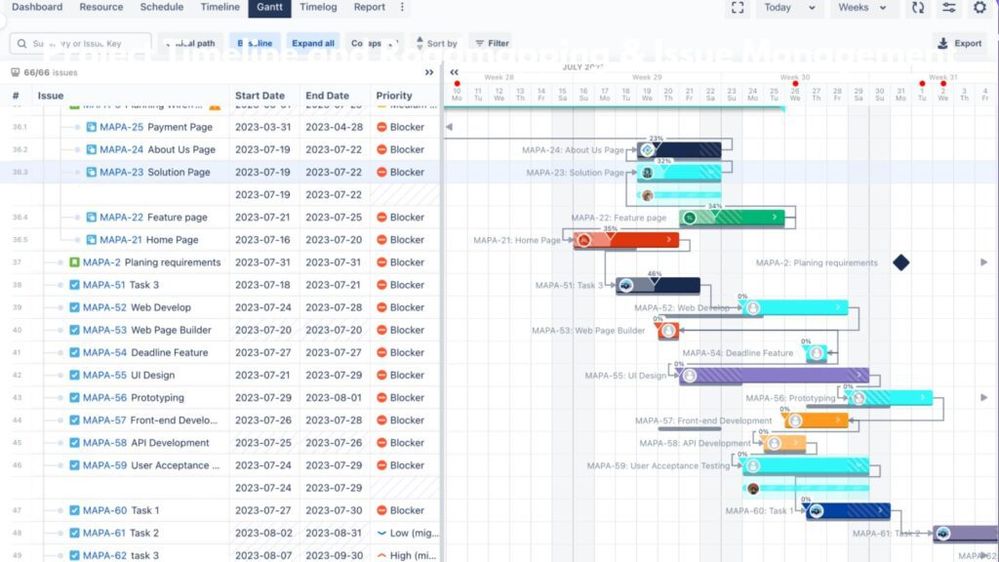This screenshot has height=562, width=999.
Task: Click the avatar on MAPA-58 API Development bar
Action: 774,443
